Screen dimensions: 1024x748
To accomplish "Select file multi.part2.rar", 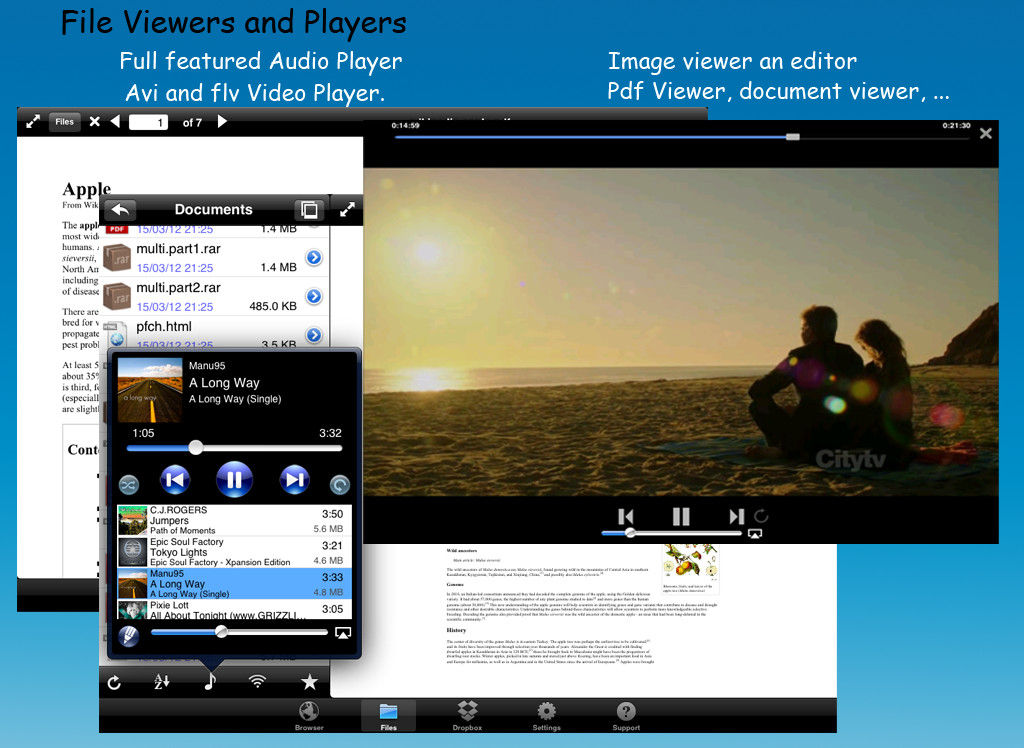I will [x=214, y=296].
